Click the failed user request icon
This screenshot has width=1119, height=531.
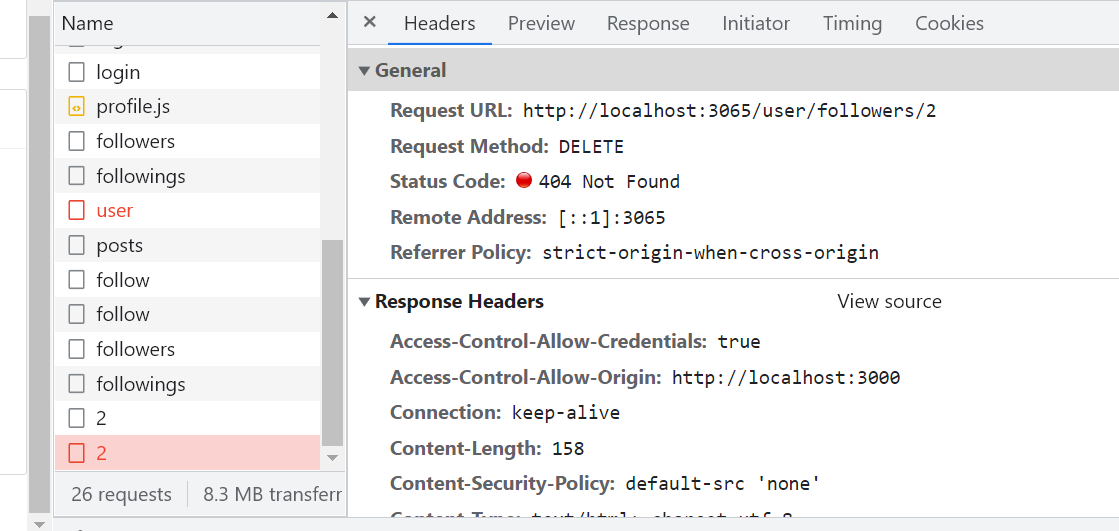pos(76,211)
